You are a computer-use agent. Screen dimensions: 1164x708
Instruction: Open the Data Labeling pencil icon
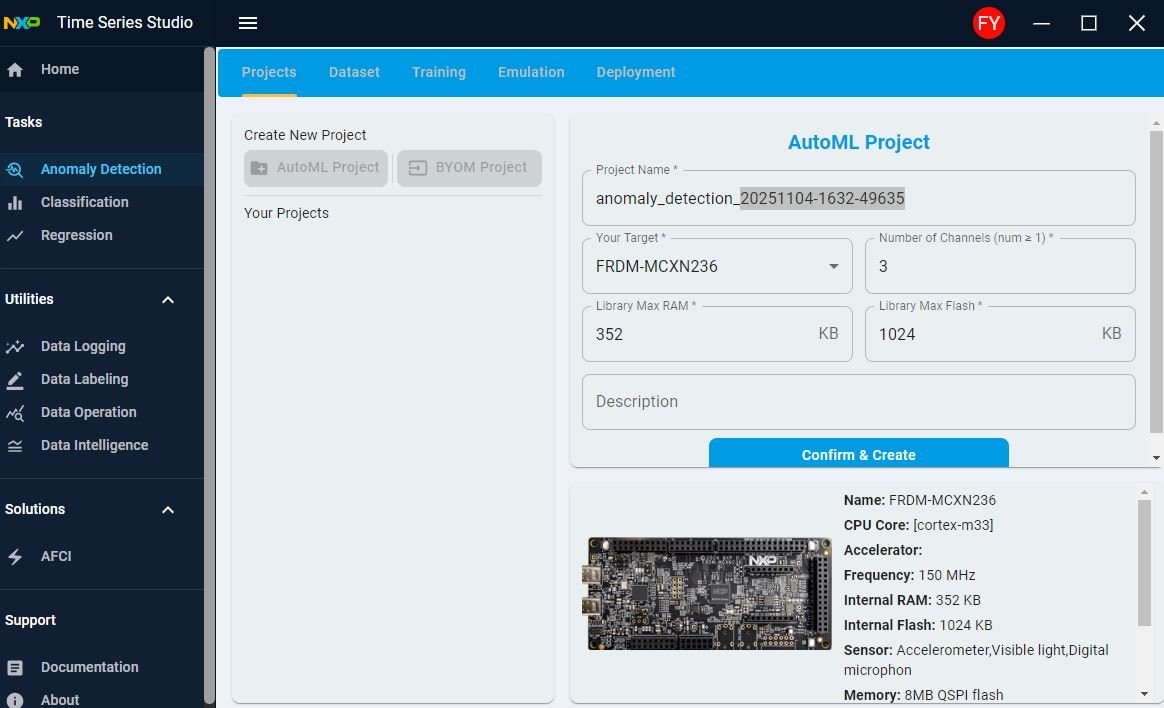[15, 380]
